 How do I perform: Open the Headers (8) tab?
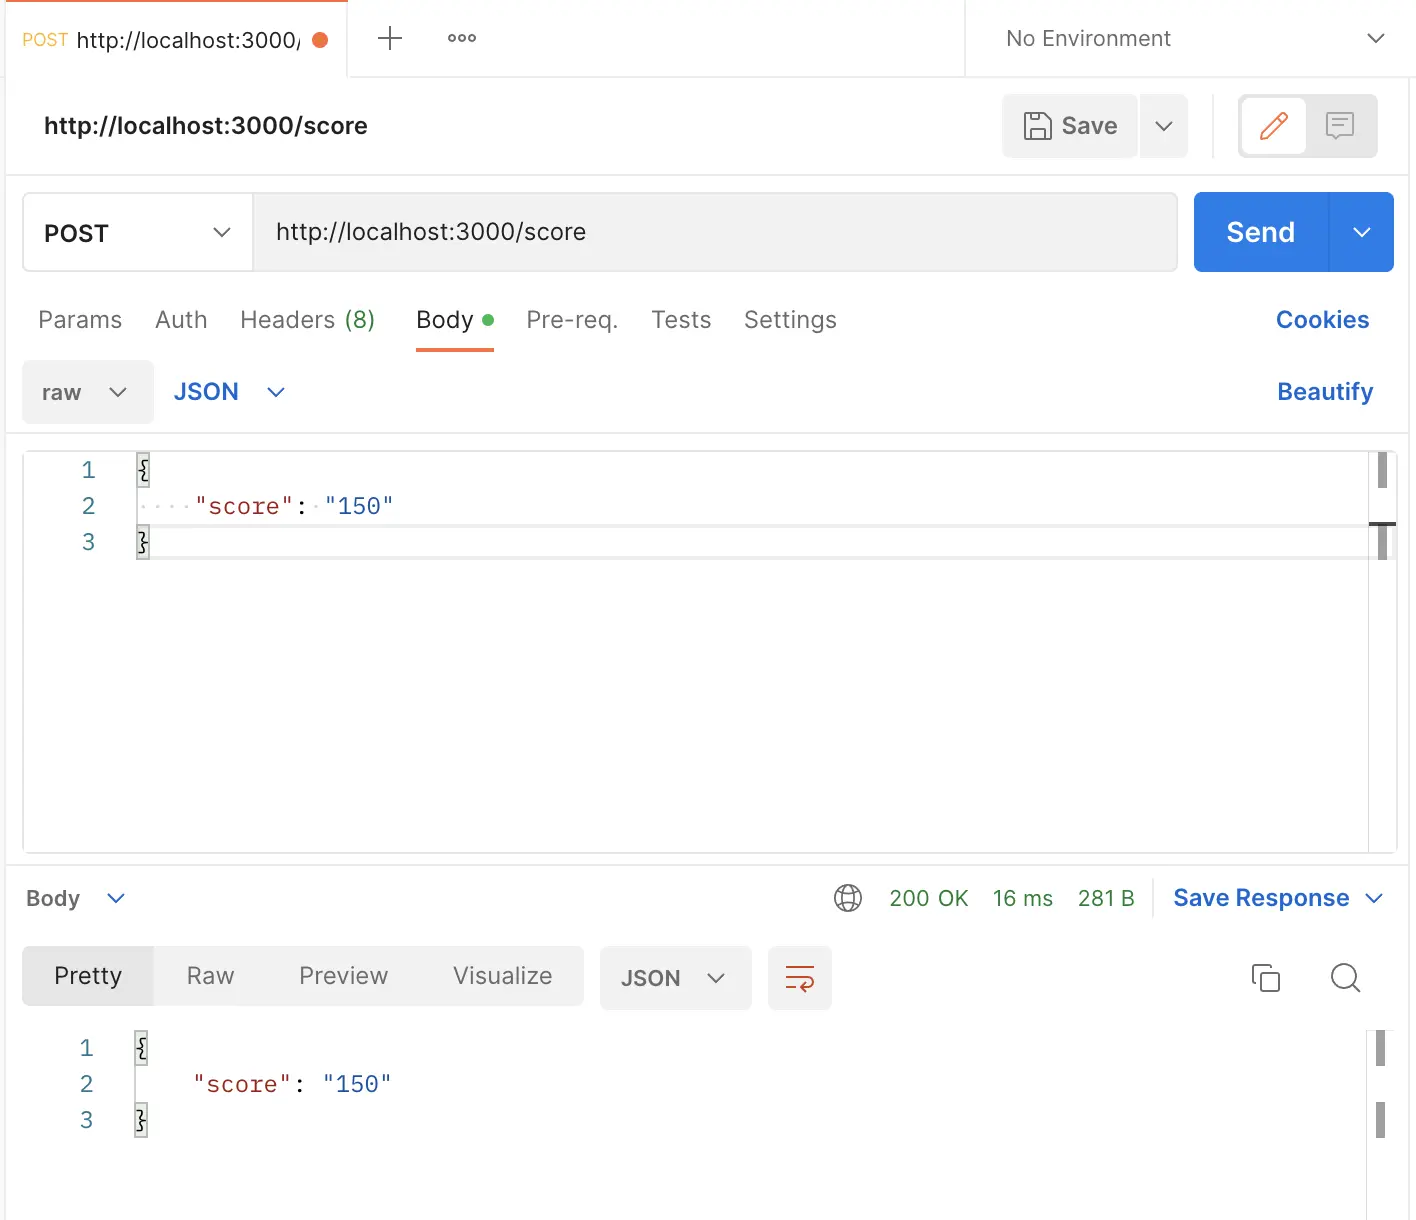coord(308,320)
